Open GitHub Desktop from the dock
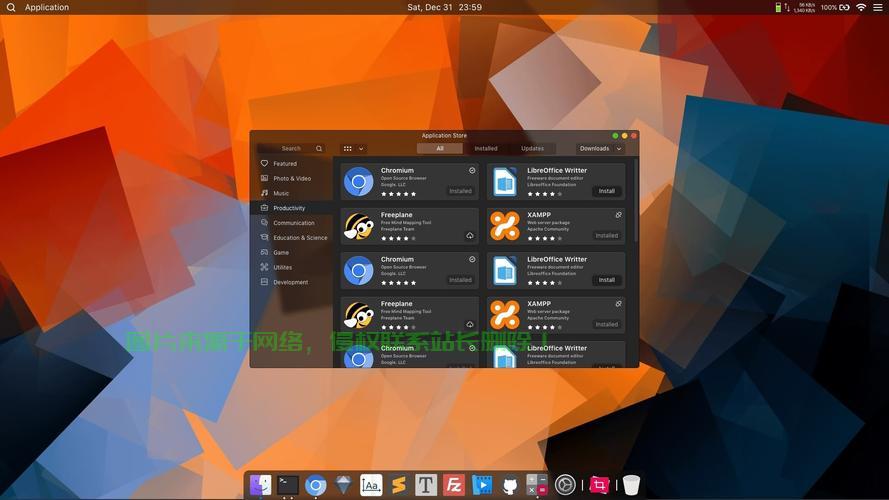This screenshot has width=889, height=500. (509, 485)
